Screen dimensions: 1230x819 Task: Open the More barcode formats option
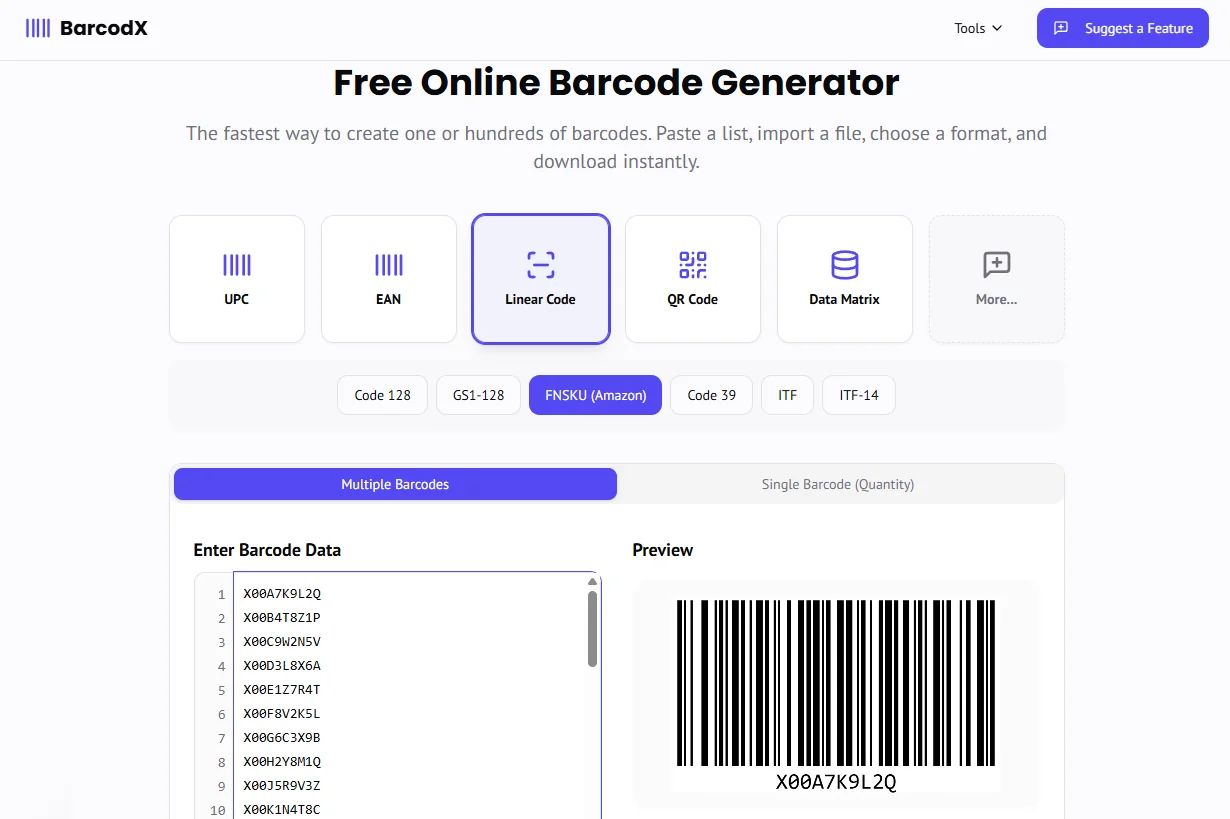tap(996, 265)
